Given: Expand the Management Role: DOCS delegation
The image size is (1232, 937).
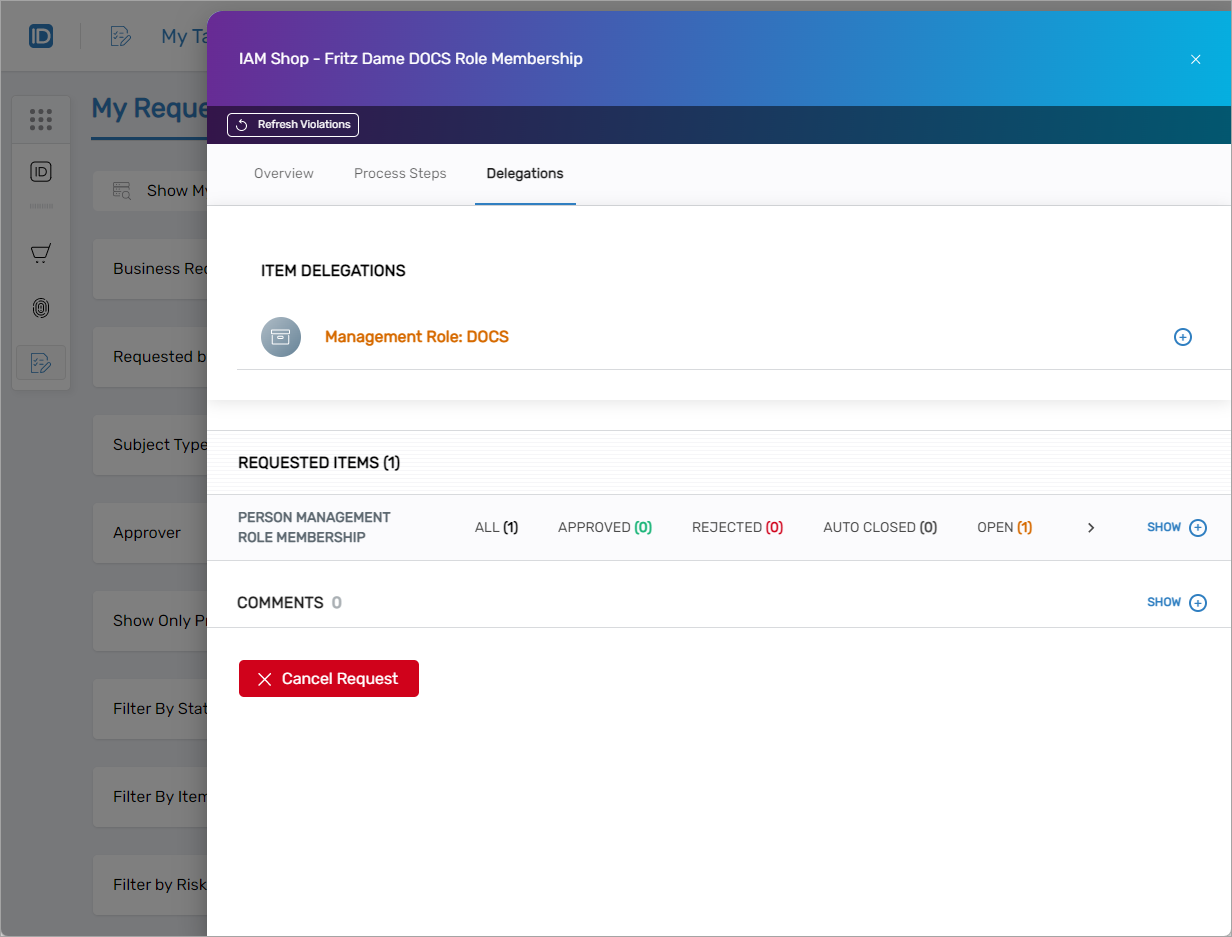Looking at the screenshot, I should [x=1182, y=338].
